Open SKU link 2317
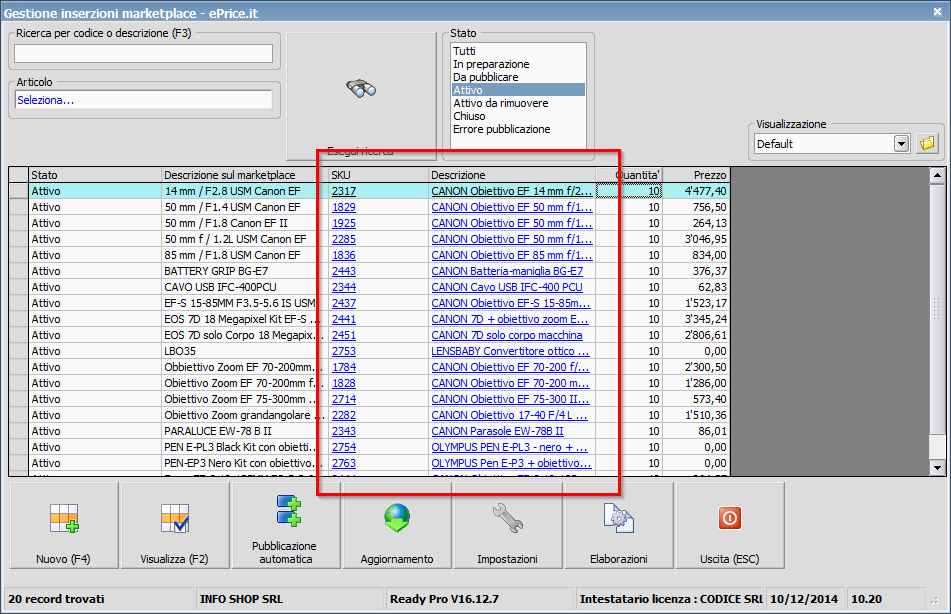Viewport: 951px width, 614px height. 344,191
